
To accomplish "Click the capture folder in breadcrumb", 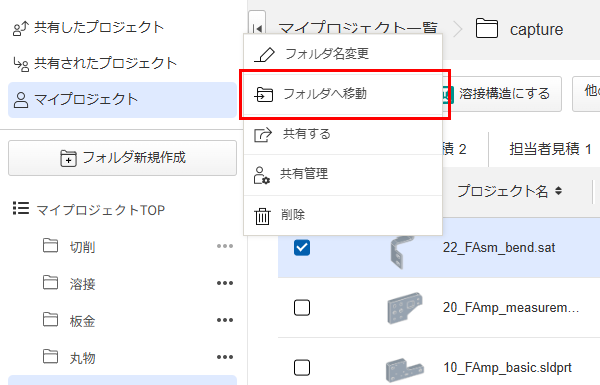I will pyautogui.click(x=536, y=29).
